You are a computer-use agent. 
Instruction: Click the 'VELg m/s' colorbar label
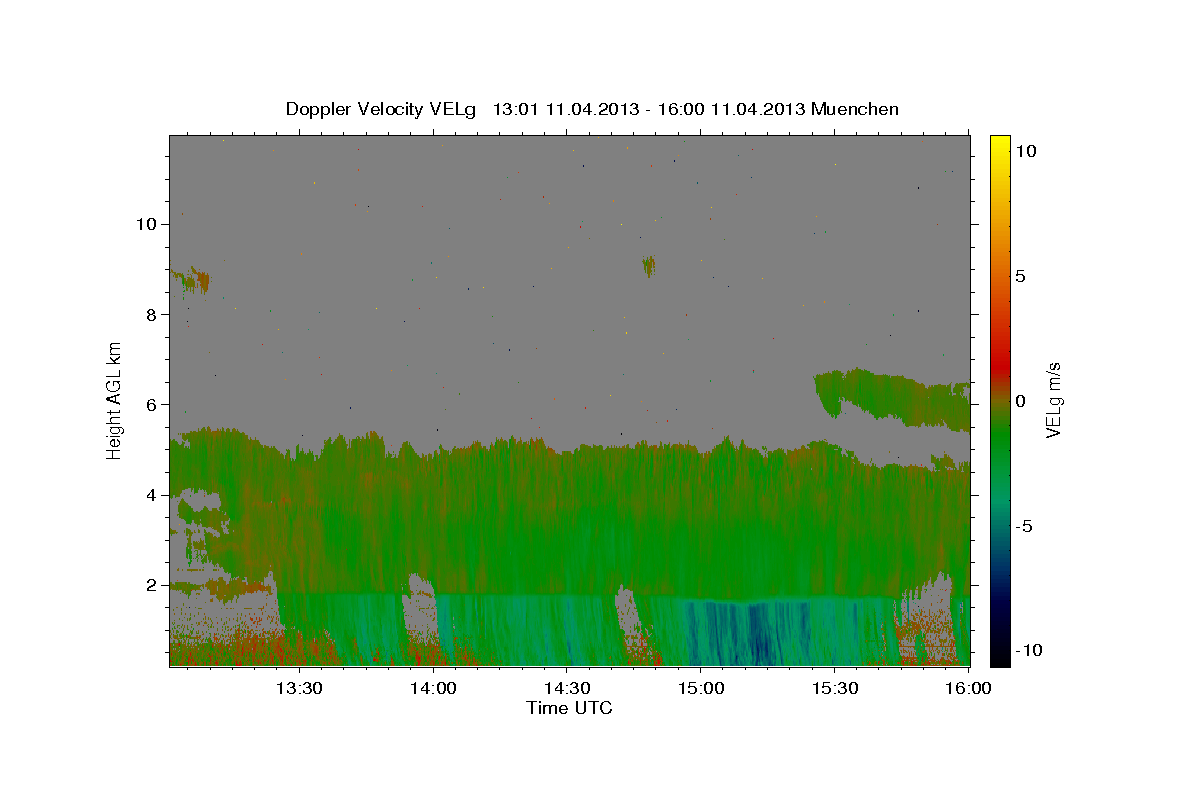[1053, 401]
